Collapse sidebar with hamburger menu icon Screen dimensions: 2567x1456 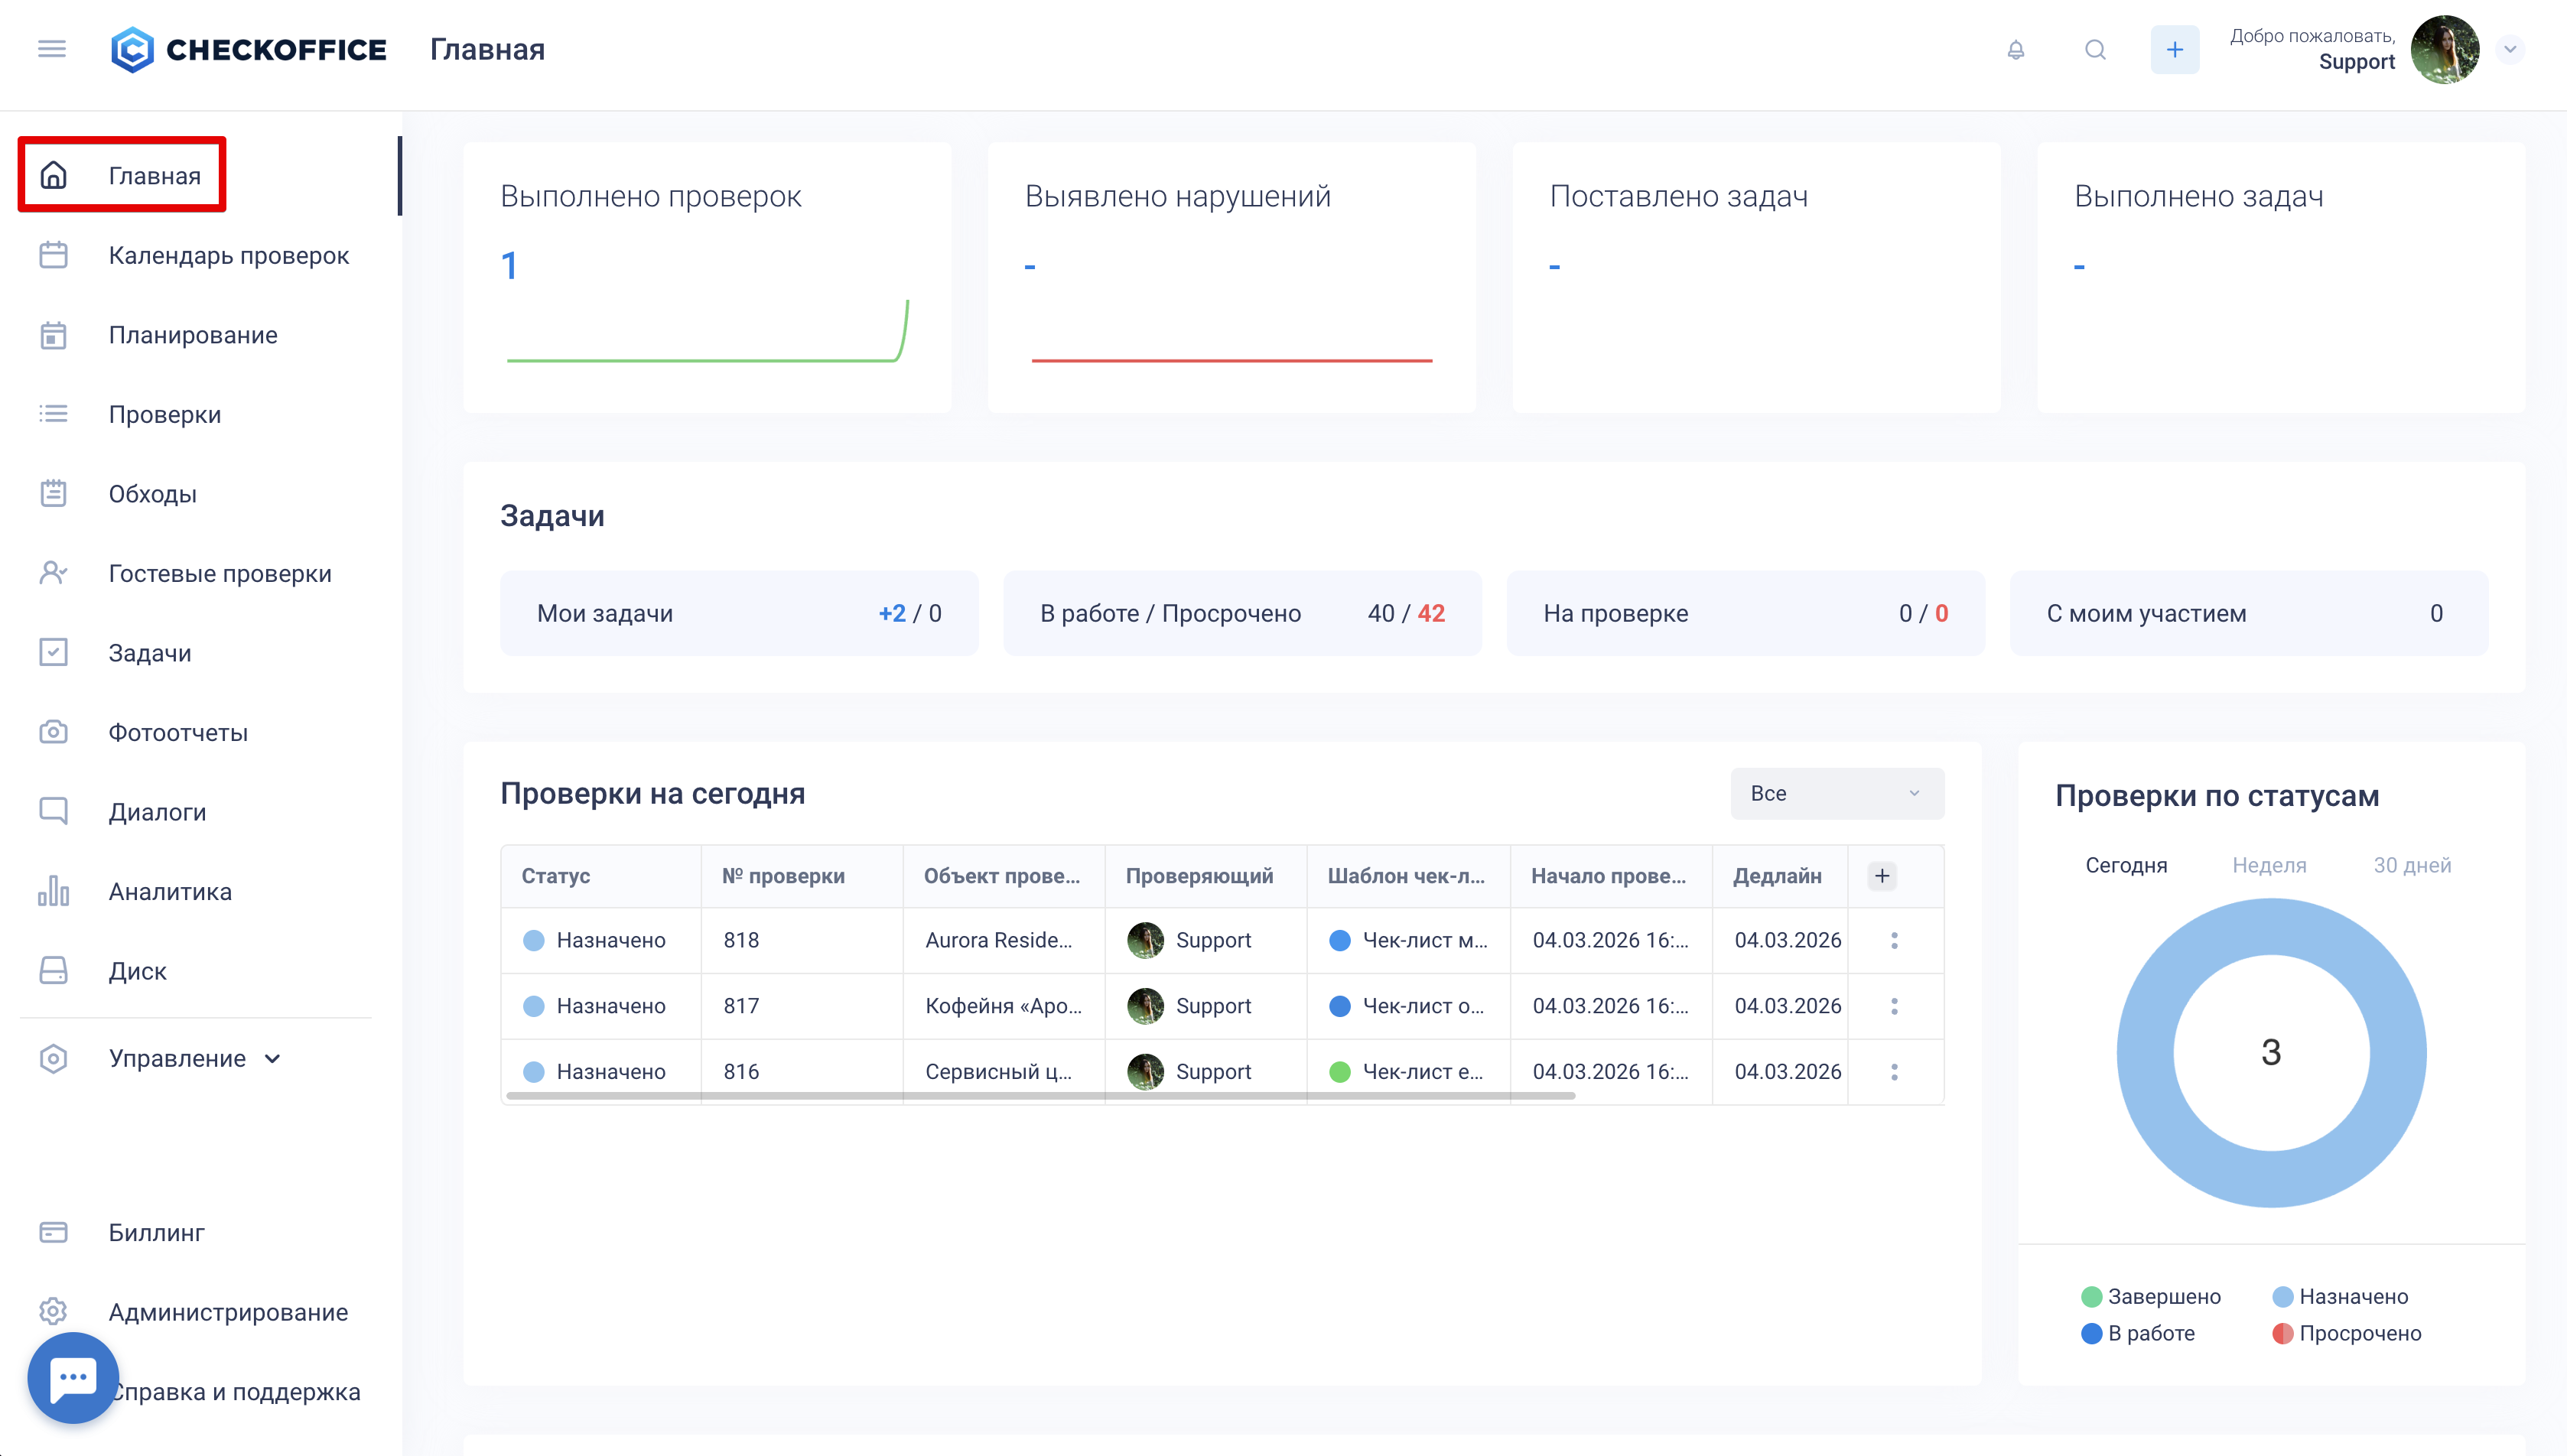point(52,49)
